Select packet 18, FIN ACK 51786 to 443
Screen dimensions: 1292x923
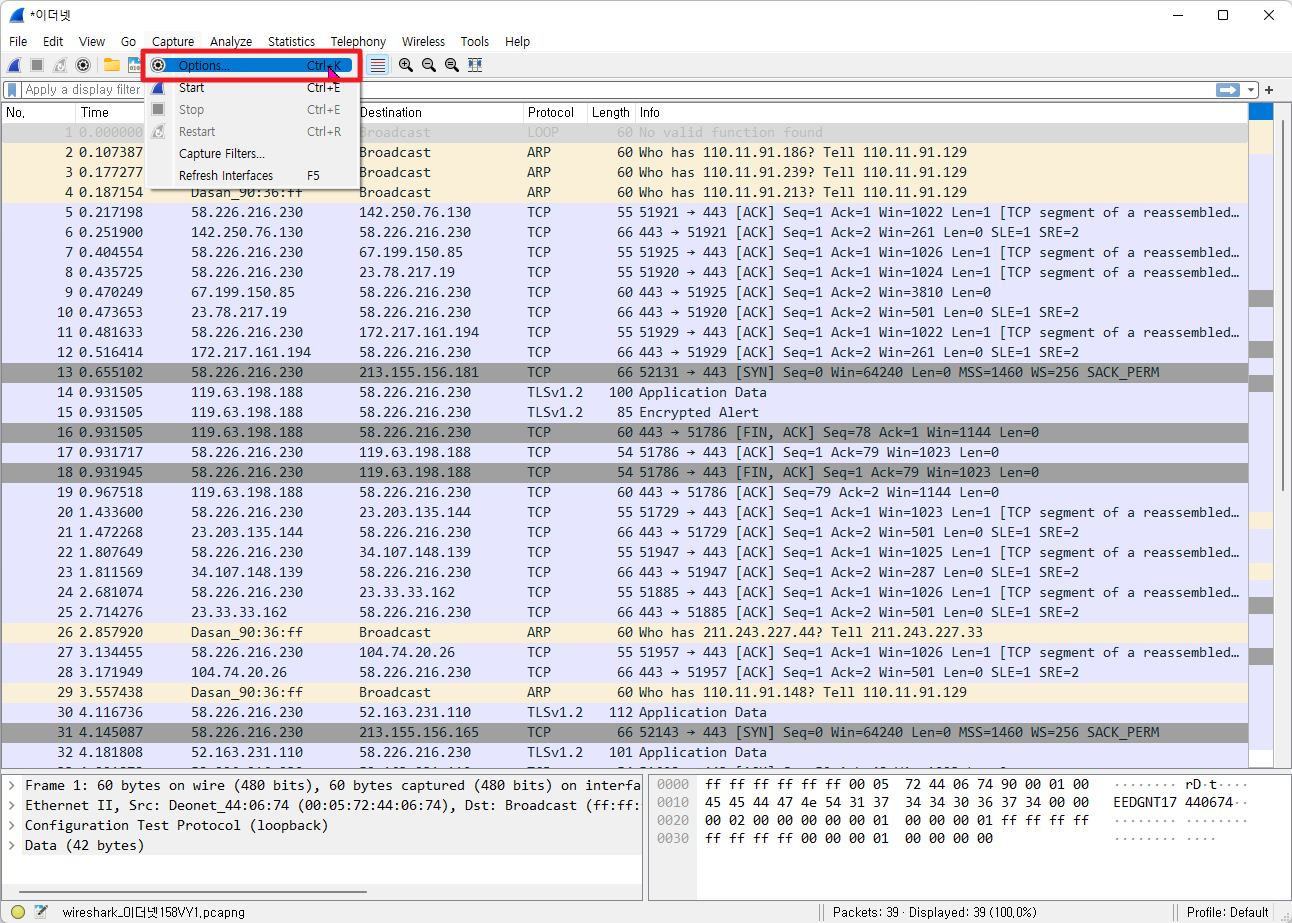(x=625, y=472)
